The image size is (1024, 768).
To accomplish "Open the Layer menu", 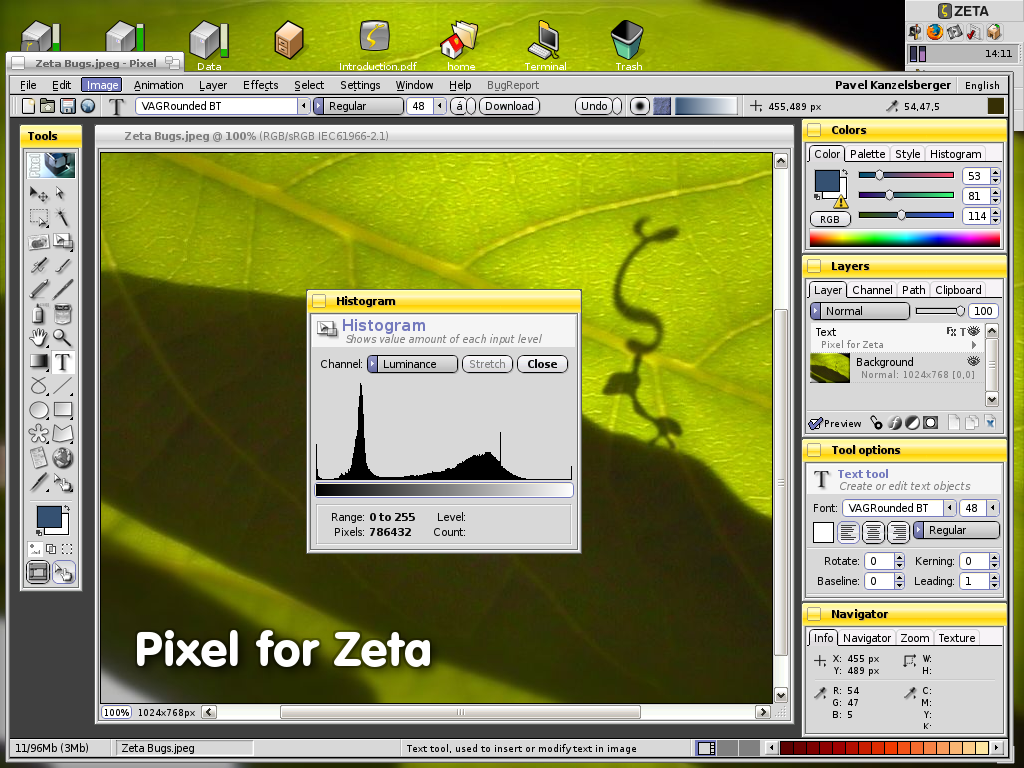I will 213,85.
